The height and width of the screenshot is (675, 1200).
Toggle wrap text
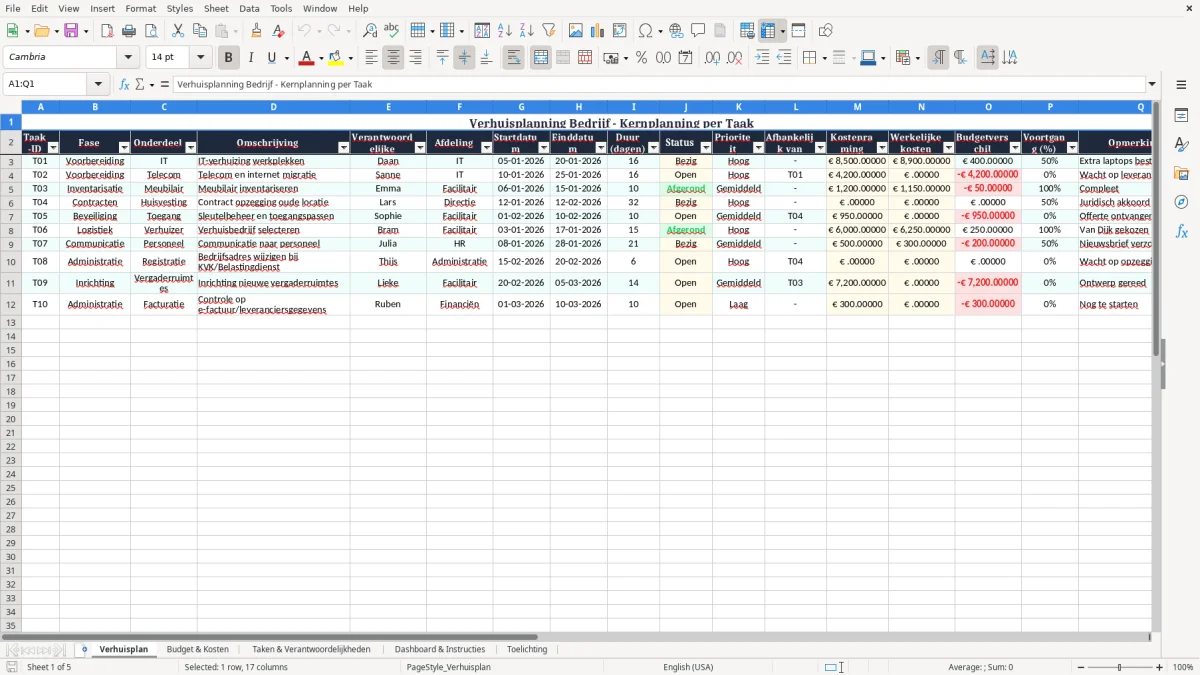click(514, 58)
